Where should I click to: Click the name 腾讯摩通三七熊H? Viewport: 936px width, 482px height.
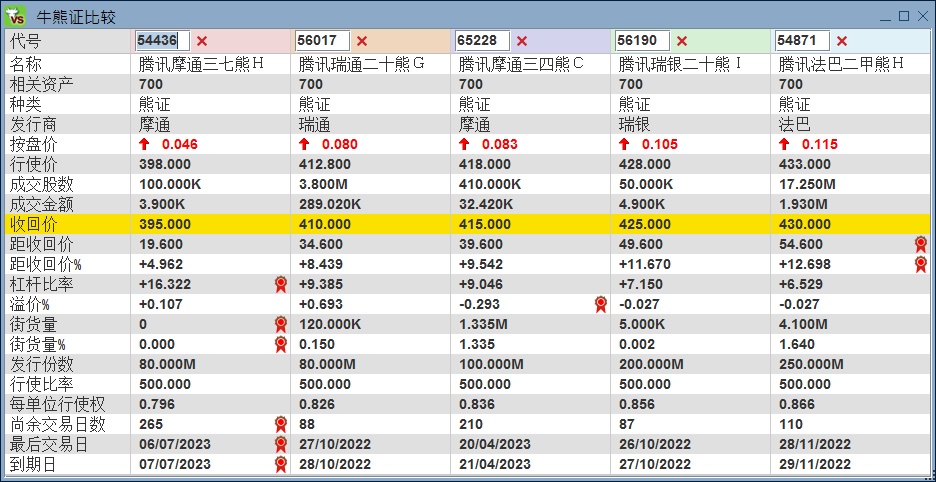(201, 64)
